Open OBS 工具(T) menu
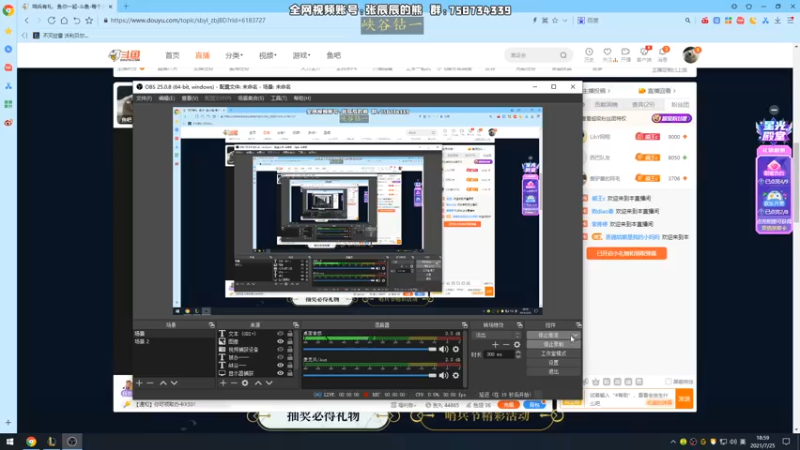 point(279,98)
